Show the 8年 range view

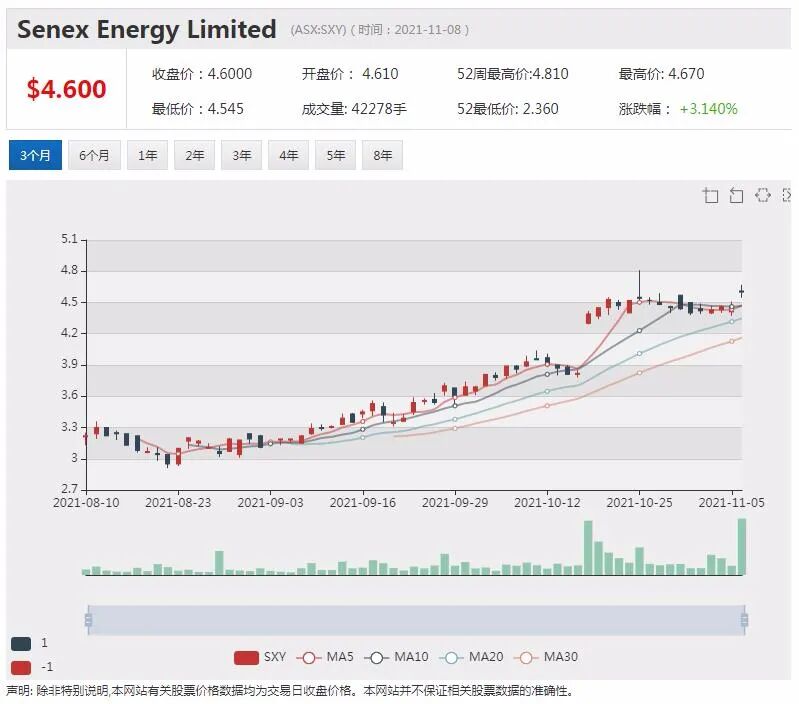pos(382,155)
